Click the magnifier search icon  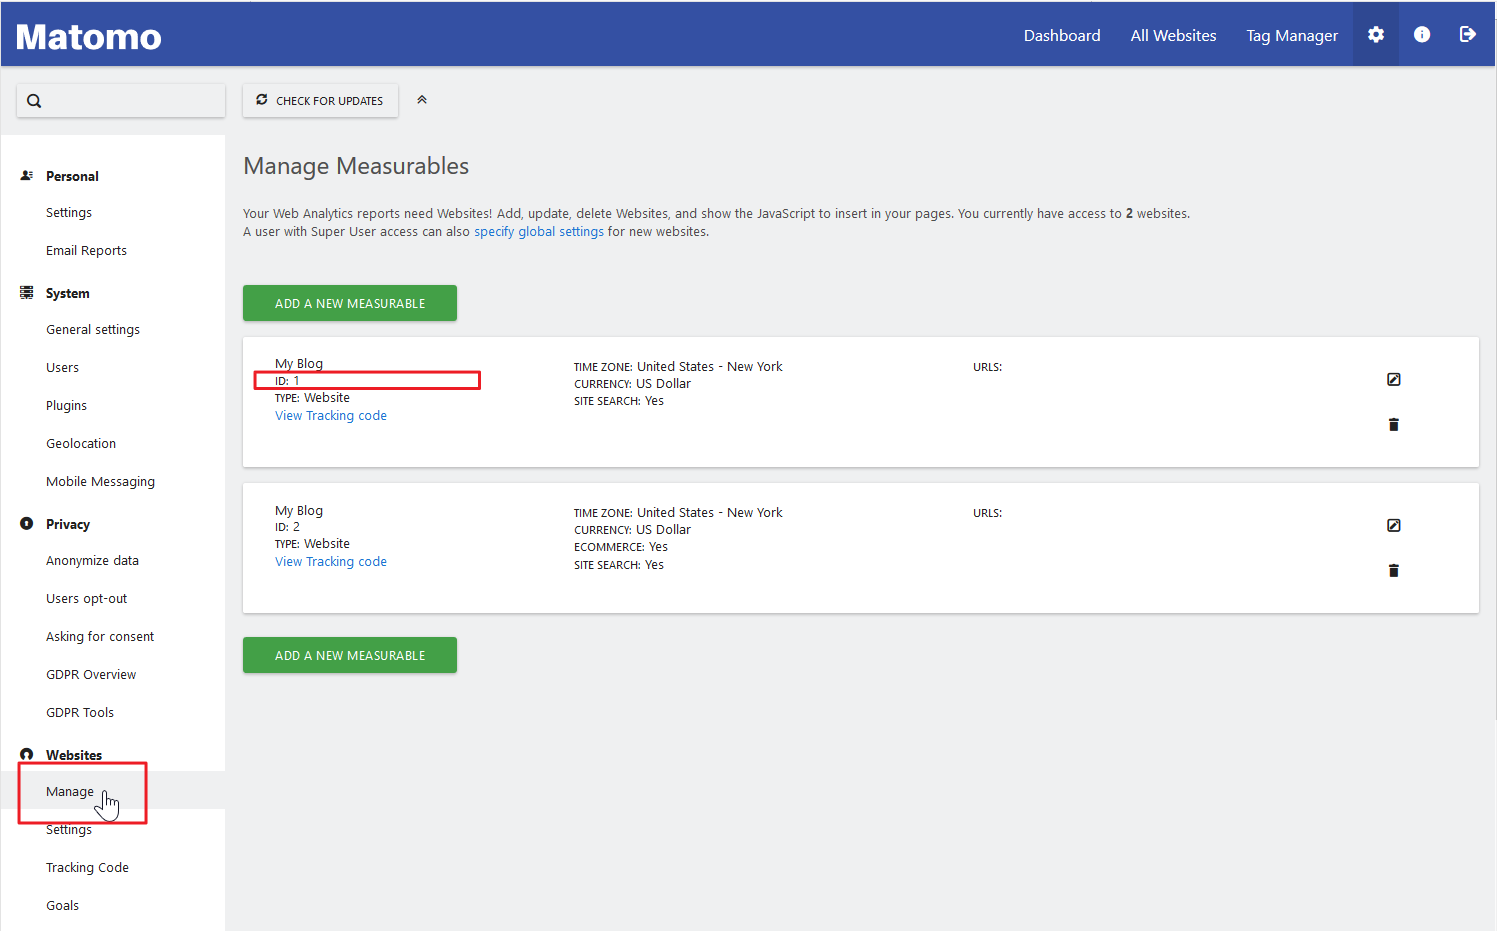coord(34,101)
